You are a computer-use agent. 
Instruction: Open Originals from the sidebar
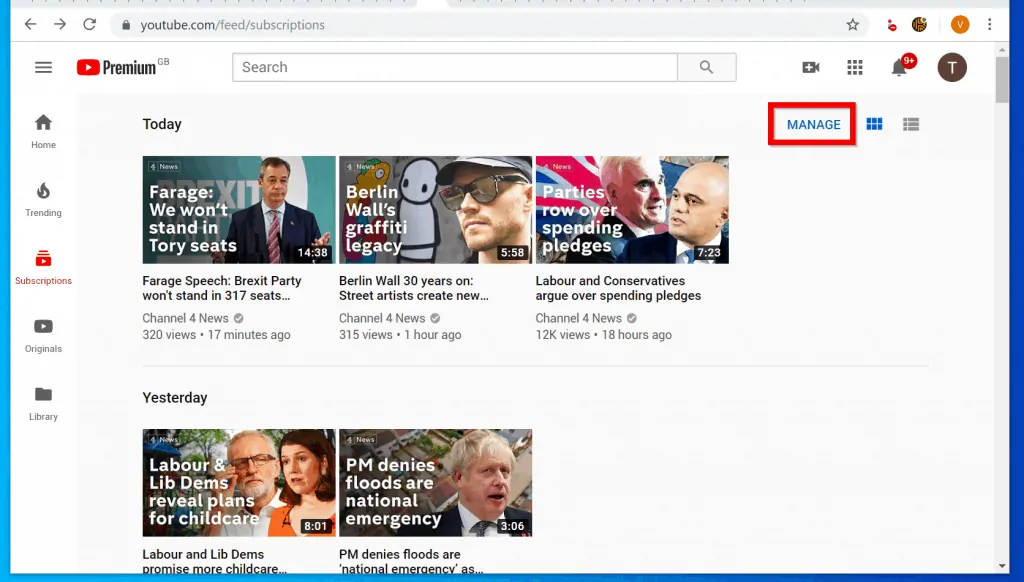point(42,334)
